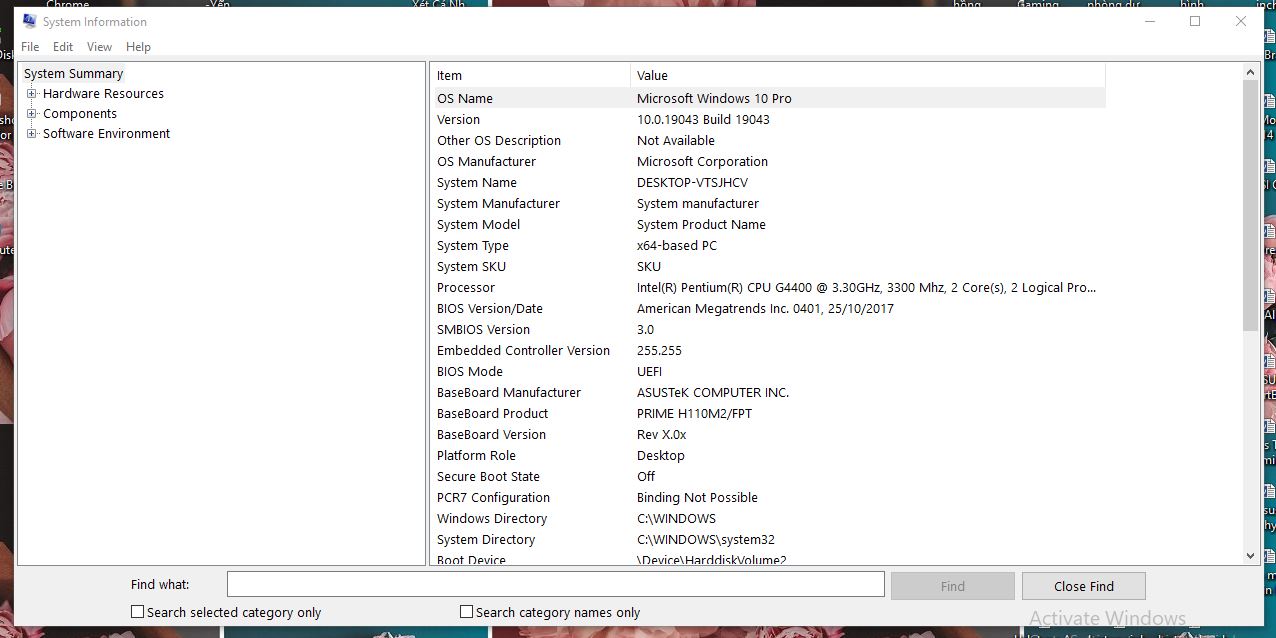
Task: Click the System Information app icon in title bar
Action: pos(29,21)
